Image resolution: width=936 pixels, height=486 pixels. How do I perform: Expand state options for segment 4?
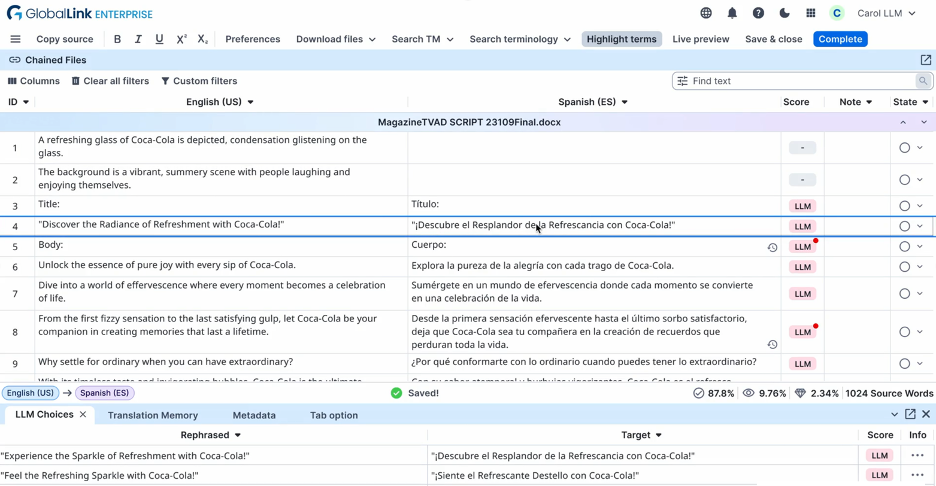(x=920, y=226)
